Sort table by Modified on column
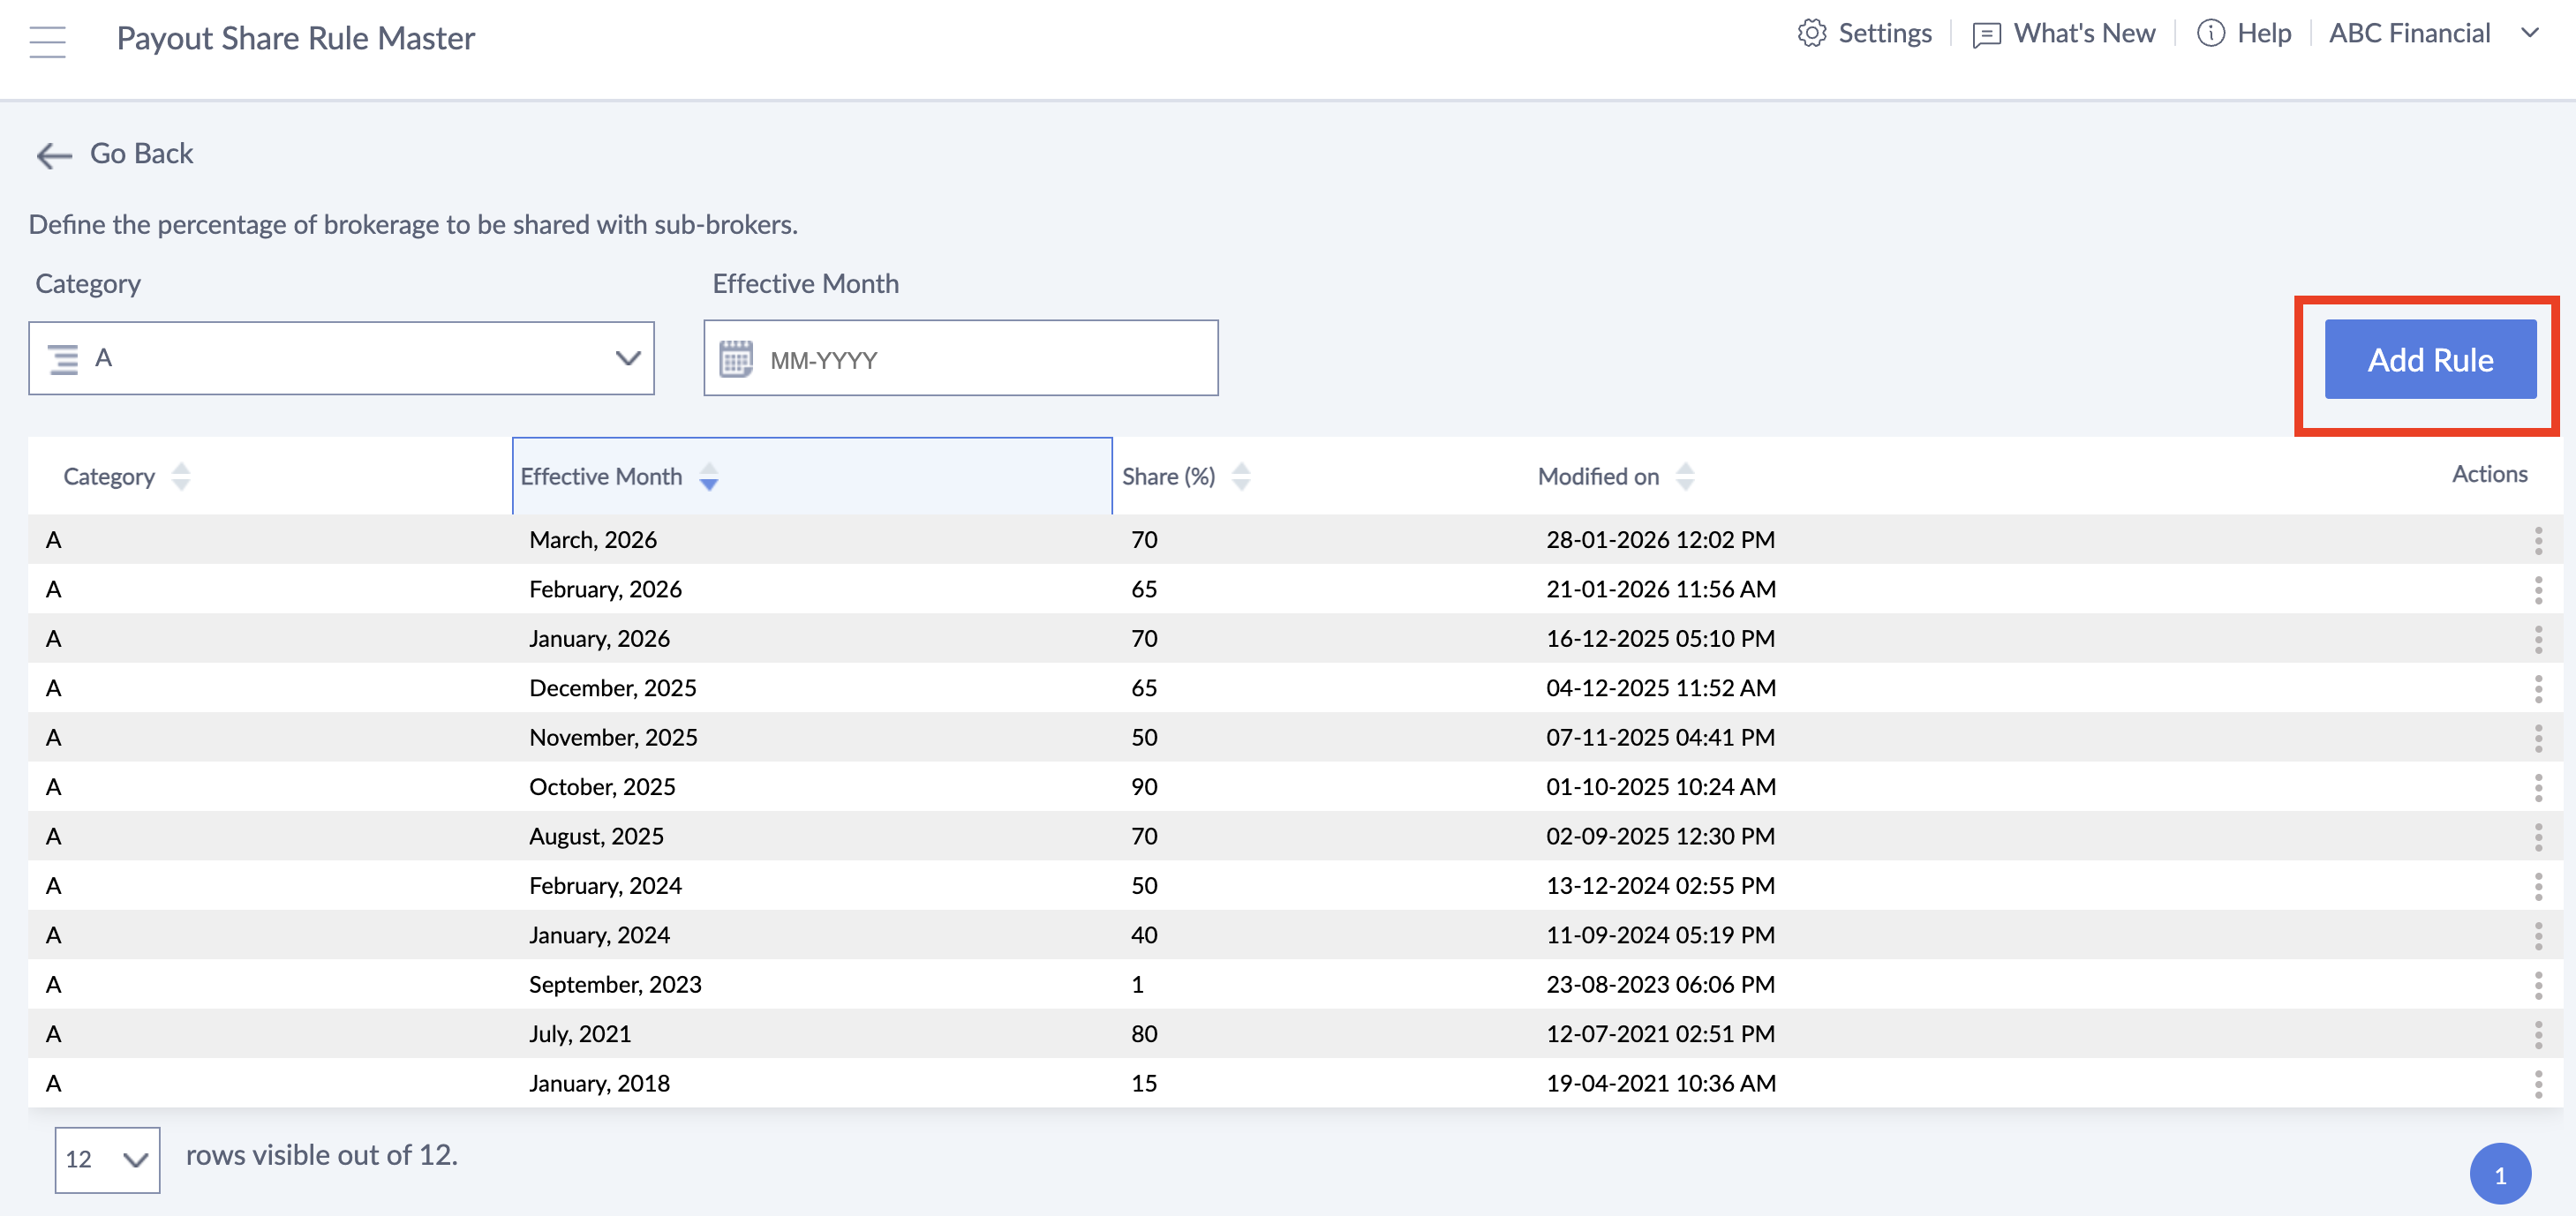The image size is (2576, 1216). [1685, 476]
